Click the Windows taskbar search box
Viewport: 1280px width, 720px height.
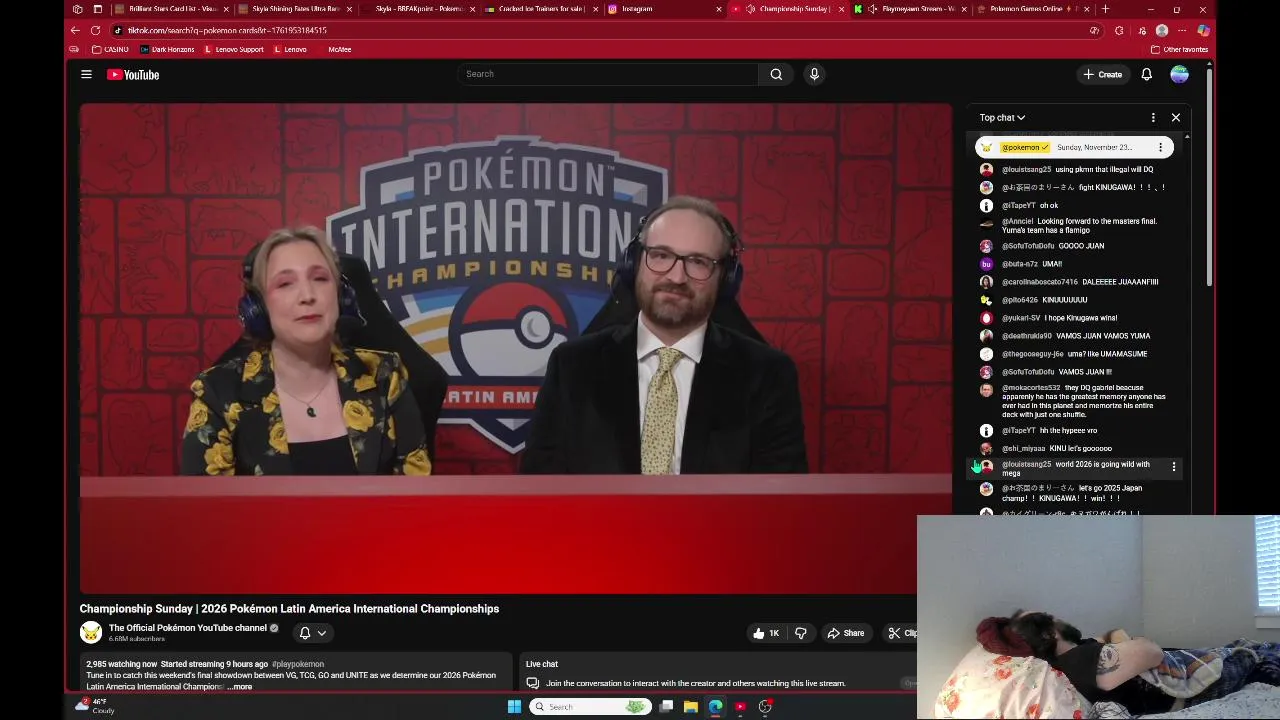coord(589,706)
